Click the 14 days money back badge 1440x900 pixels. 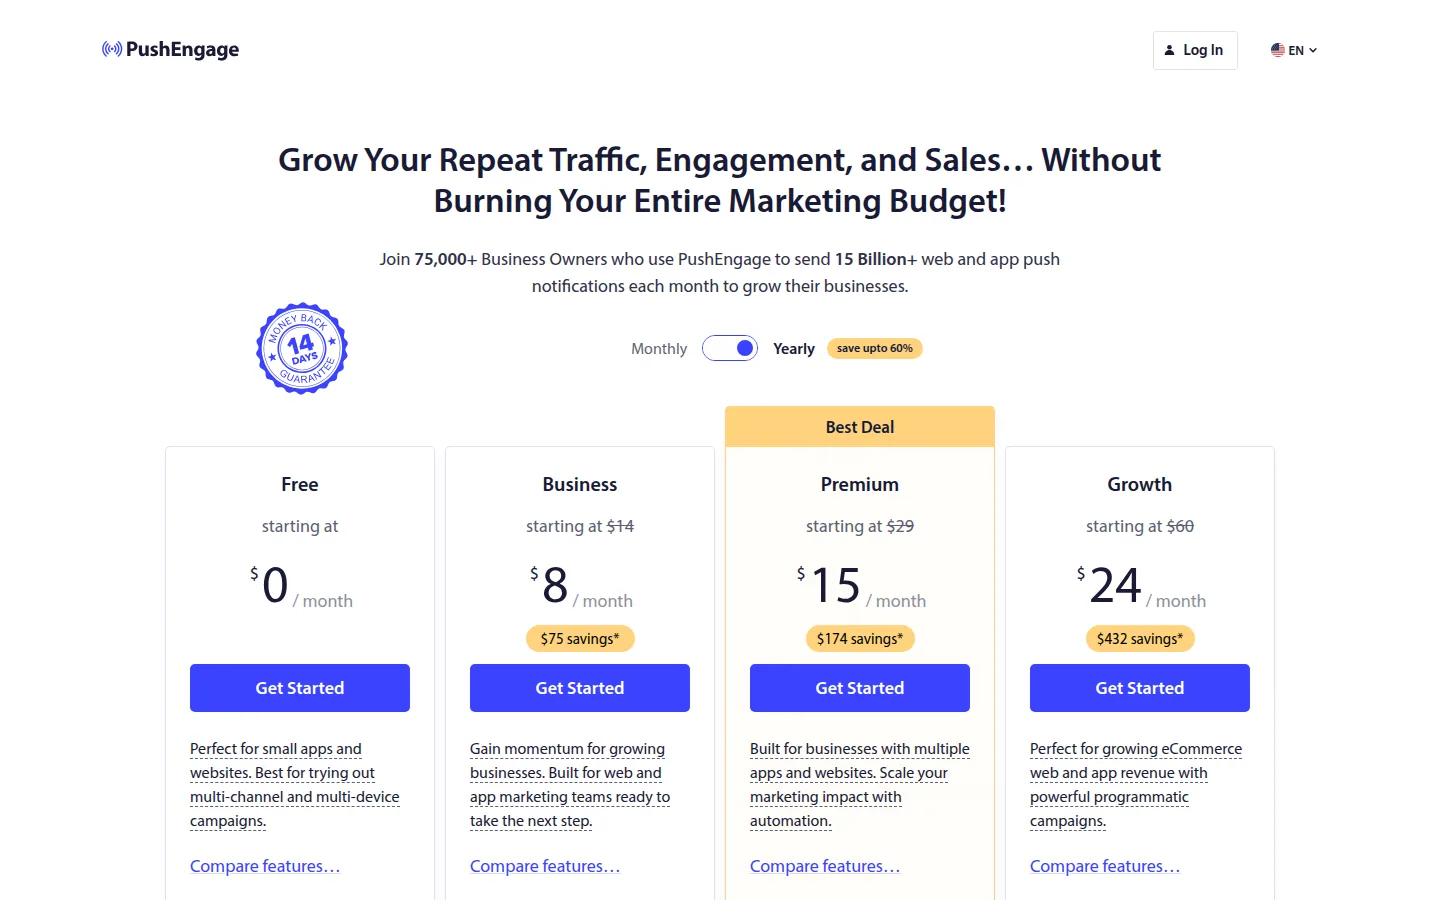pos(302,348)
